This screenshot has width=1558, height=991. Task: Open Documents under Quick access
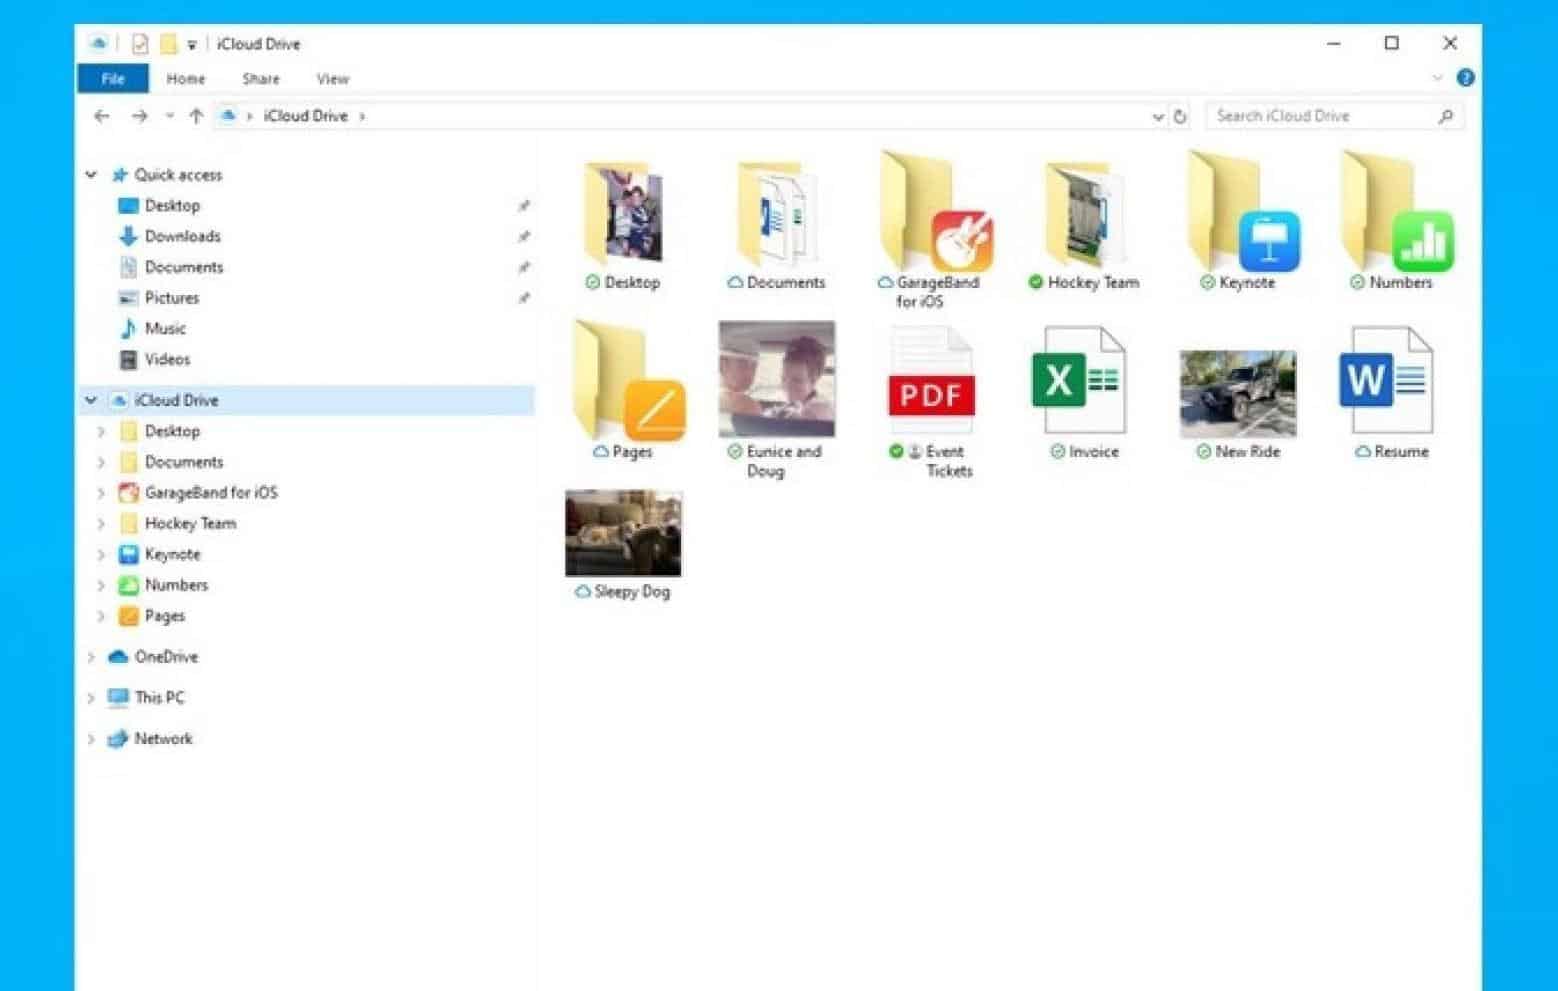tap(184, 267)
